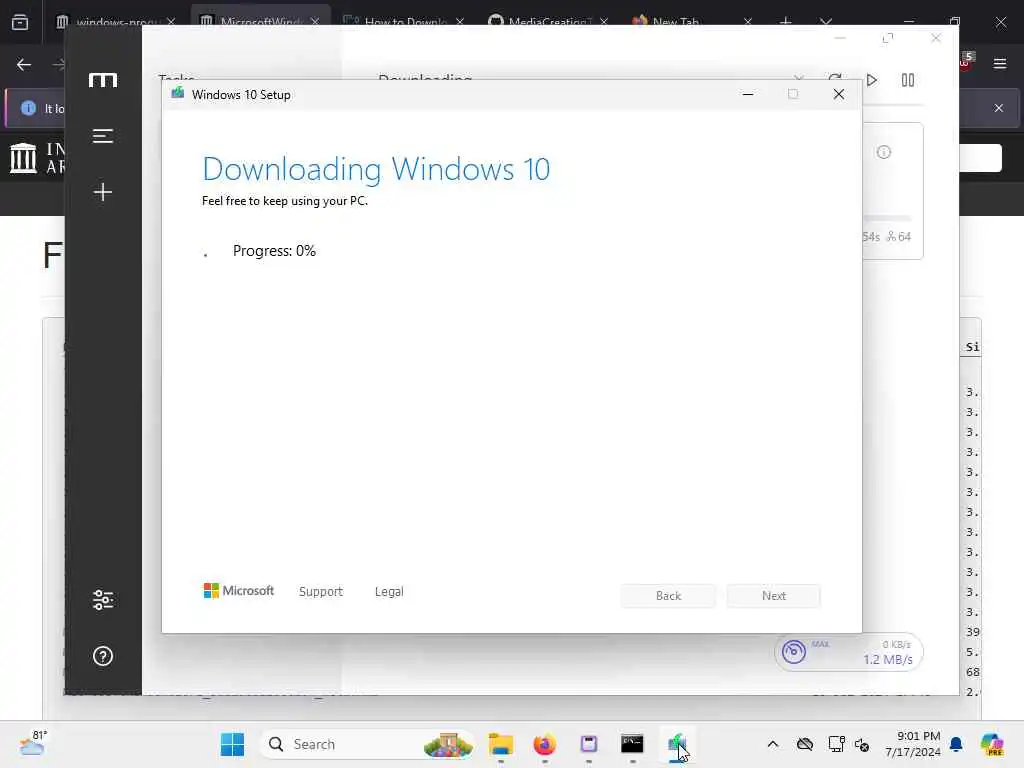
Task: Open the task list menu icon in the sidebar
Action: coord(103,136)
